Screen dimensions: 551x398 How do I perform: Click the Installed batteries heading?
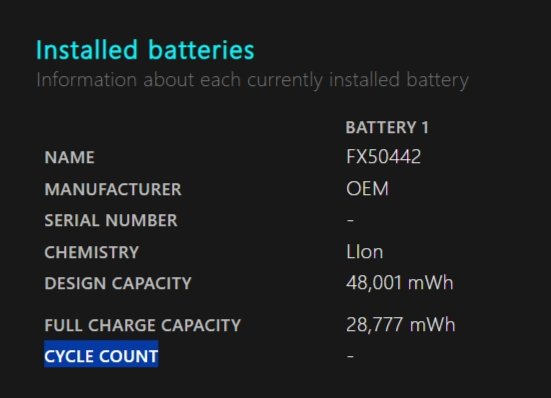145,50
